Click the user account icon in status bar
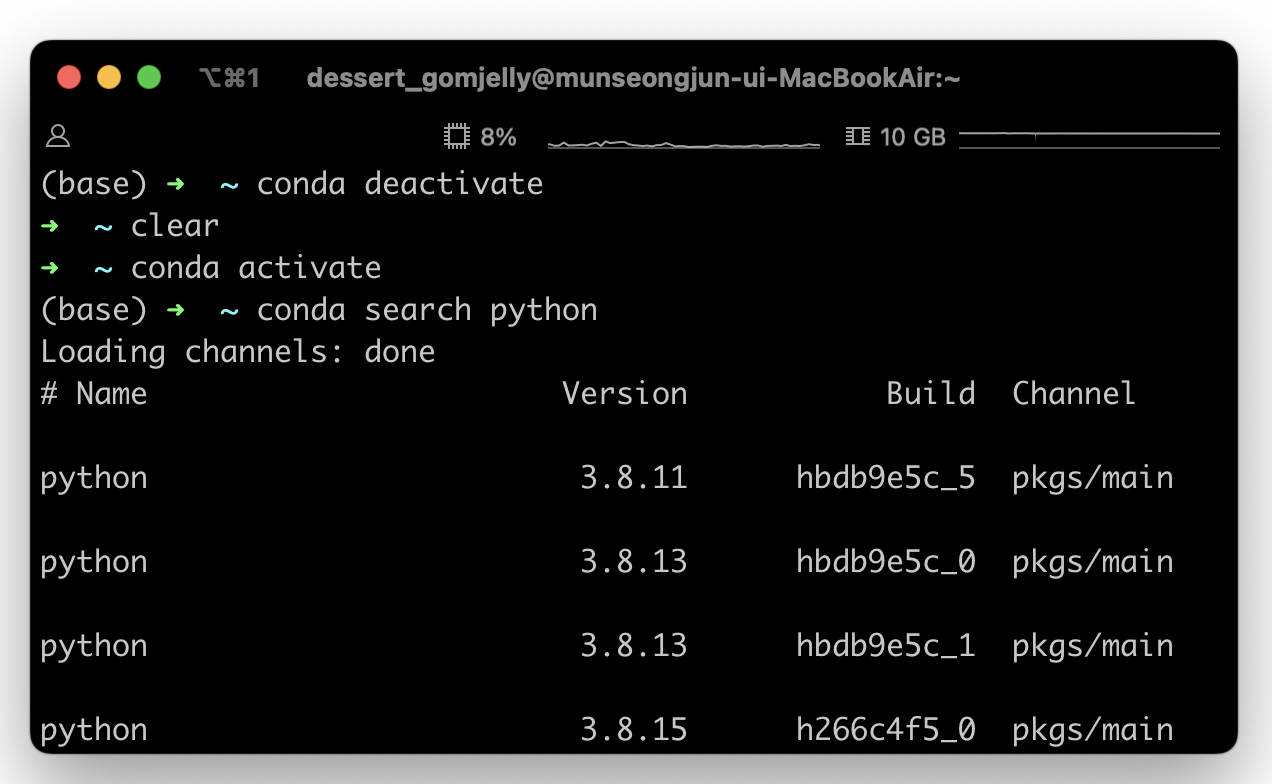The width and height of the screenshot is (1272, 784). [x=59, y=137]
